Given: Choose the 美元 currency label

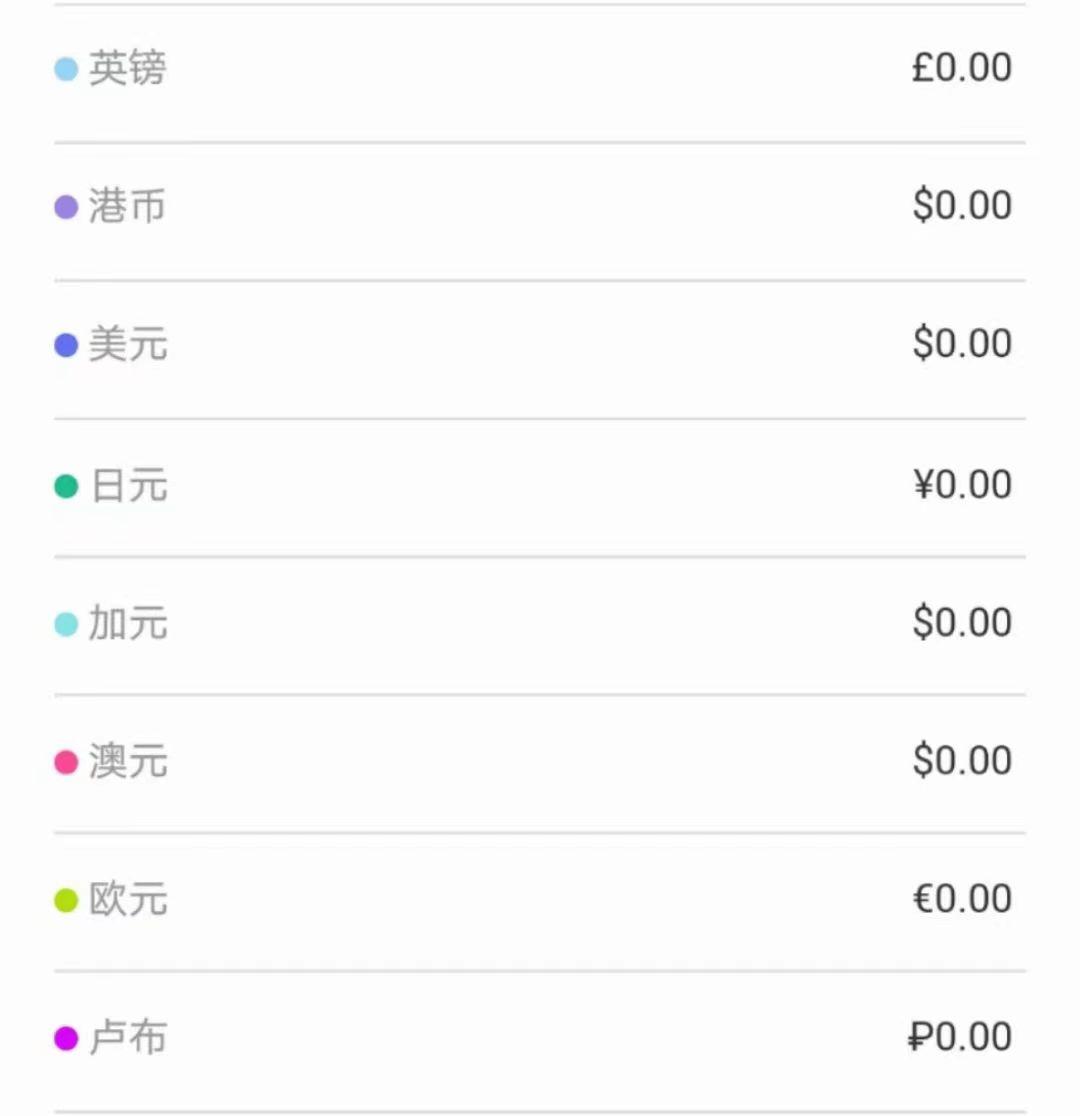Looking at the screenshot, I should pos(128,345).
